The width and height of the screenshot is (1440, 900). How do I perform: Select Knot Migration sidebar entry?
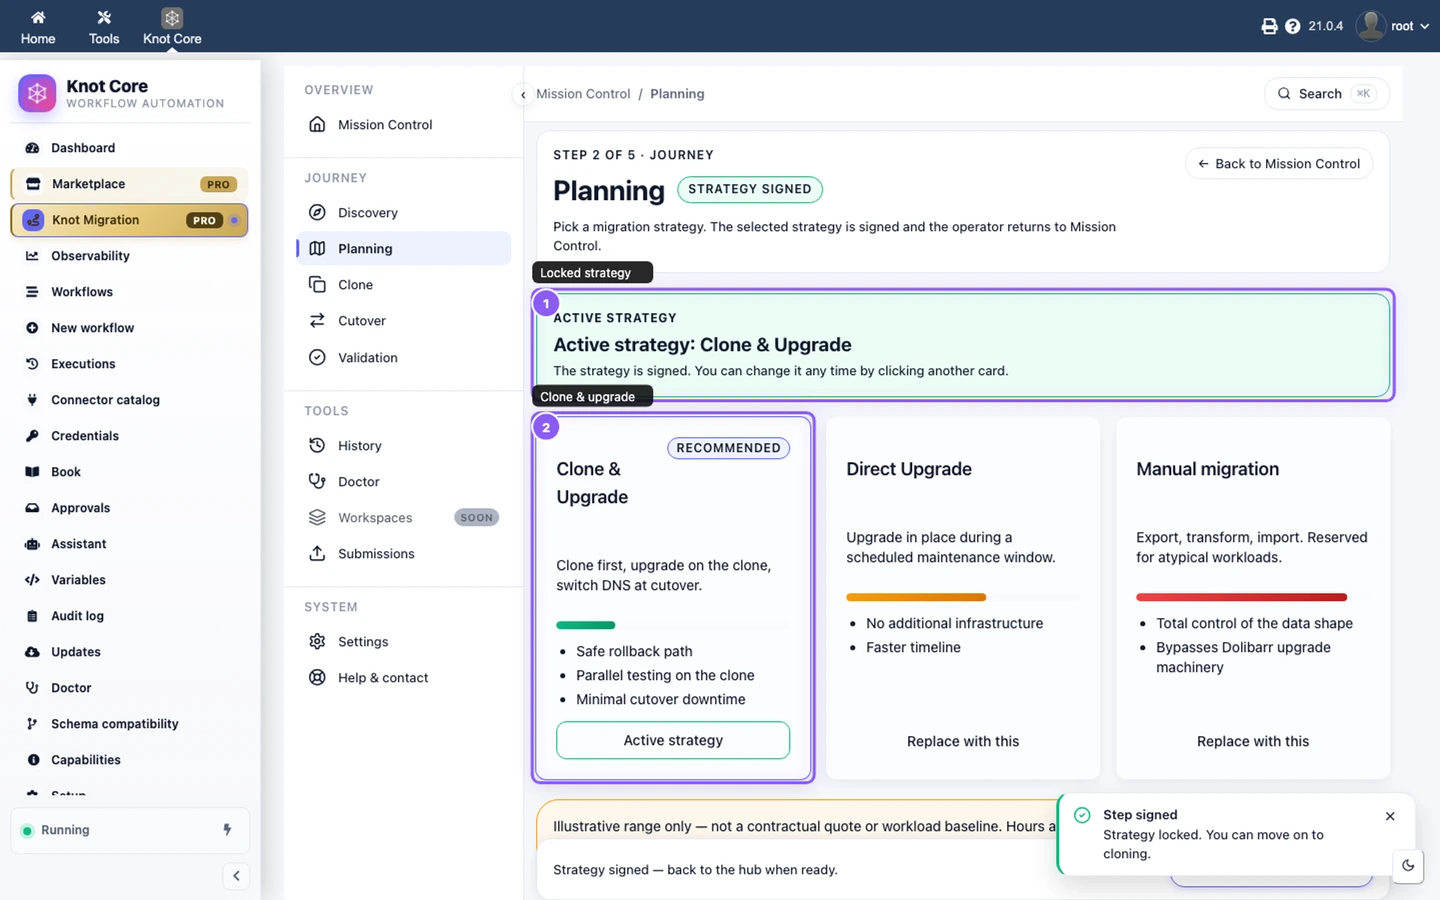pos(130,220)
